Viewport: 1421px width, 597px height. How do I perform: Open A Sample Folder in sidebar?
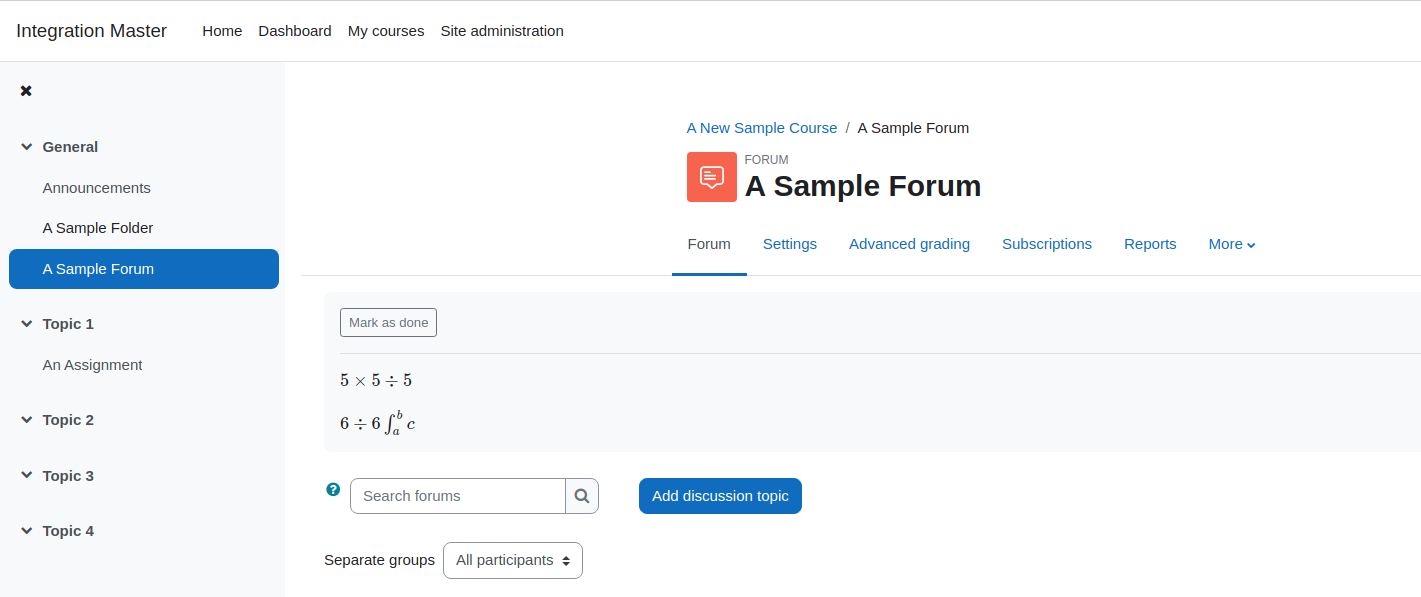tap(98, 228)
